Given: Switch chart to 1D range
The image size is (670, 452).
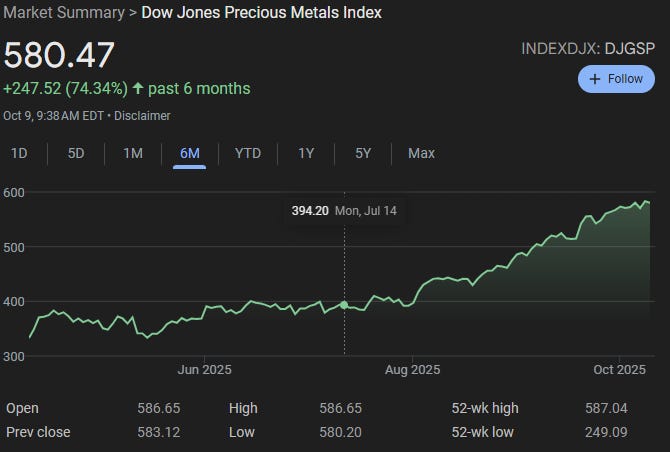Looking at the screenshot, I should pos(19,153).
